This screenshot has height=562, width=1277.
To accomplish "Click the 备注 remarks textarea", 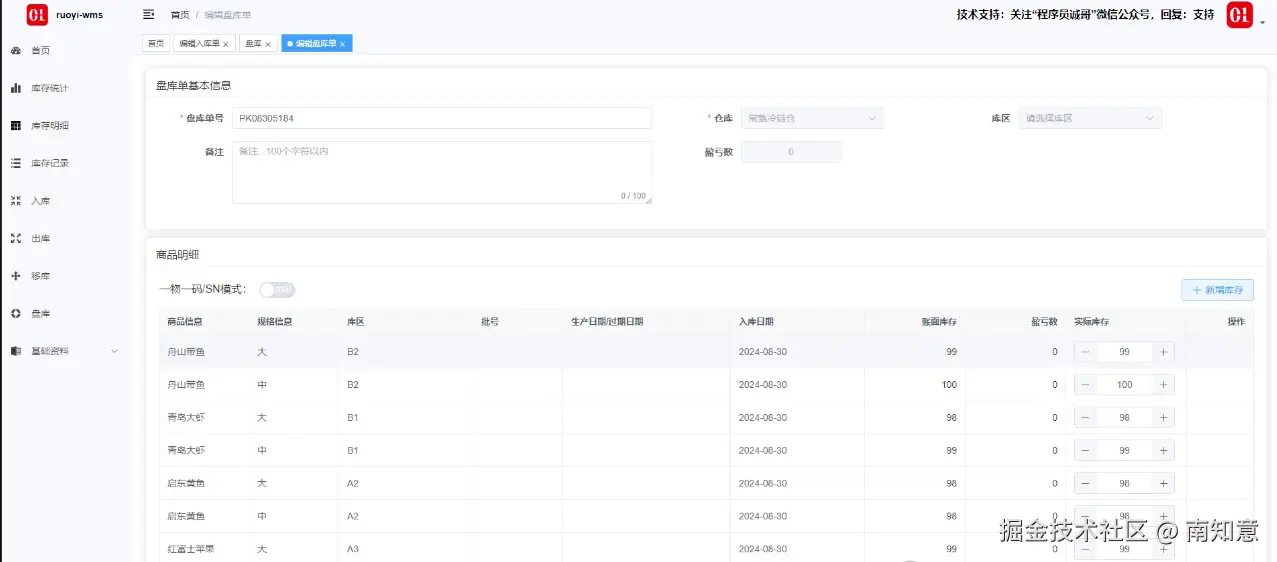I will coord(442,172).
